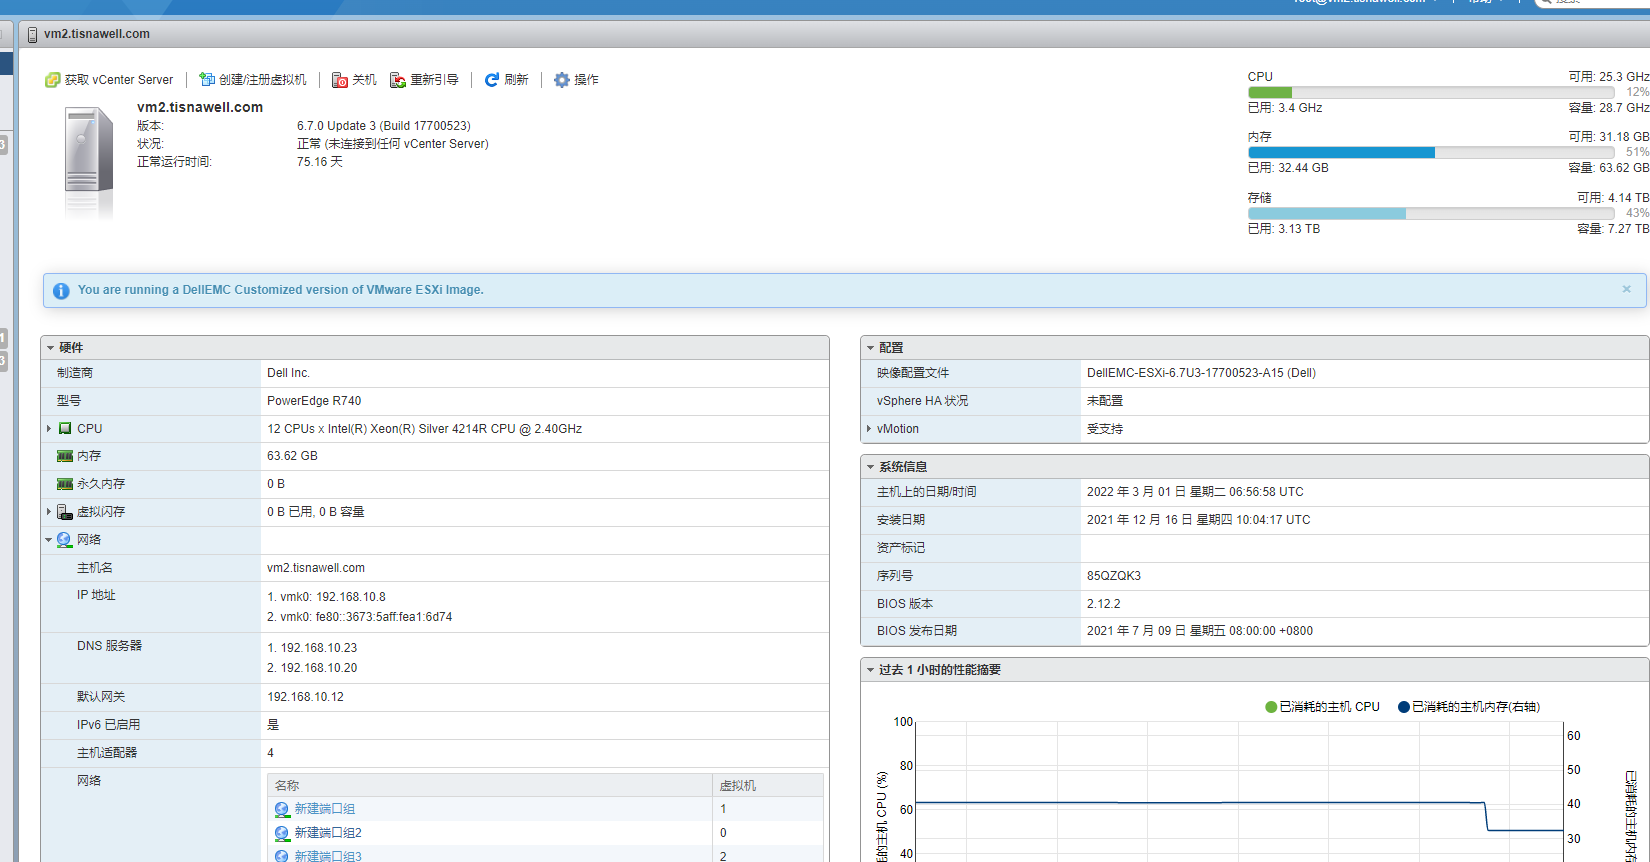Click the 关机 shutdown icon
Viewport: 1650px width, 862px height.
(340, 80)
